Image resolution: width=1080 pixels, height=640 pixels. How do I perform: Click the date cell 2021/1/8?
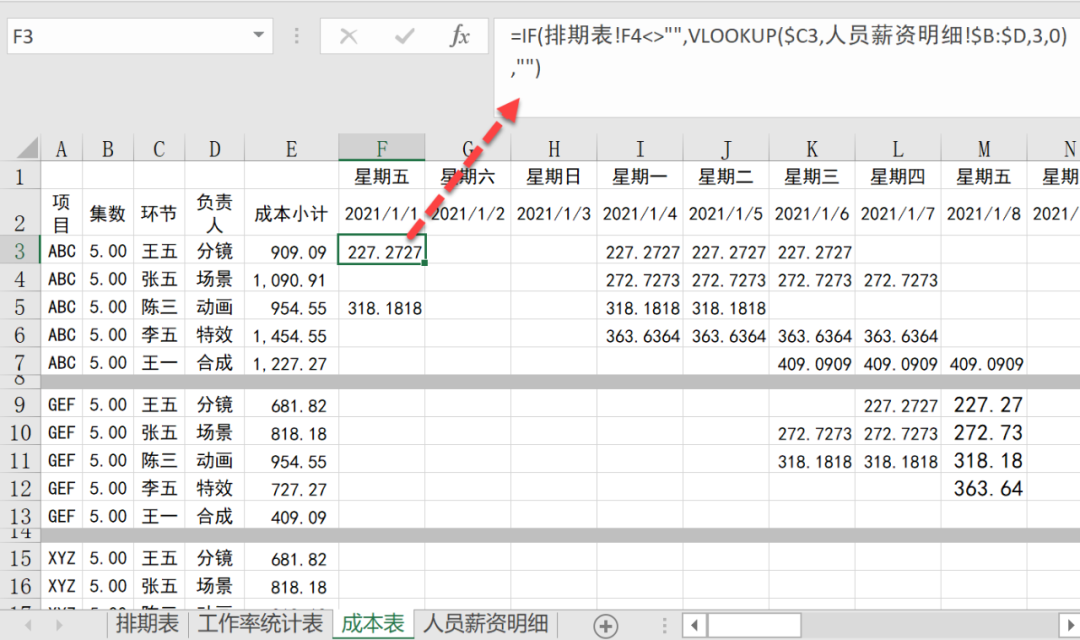(x=984, y=214)
